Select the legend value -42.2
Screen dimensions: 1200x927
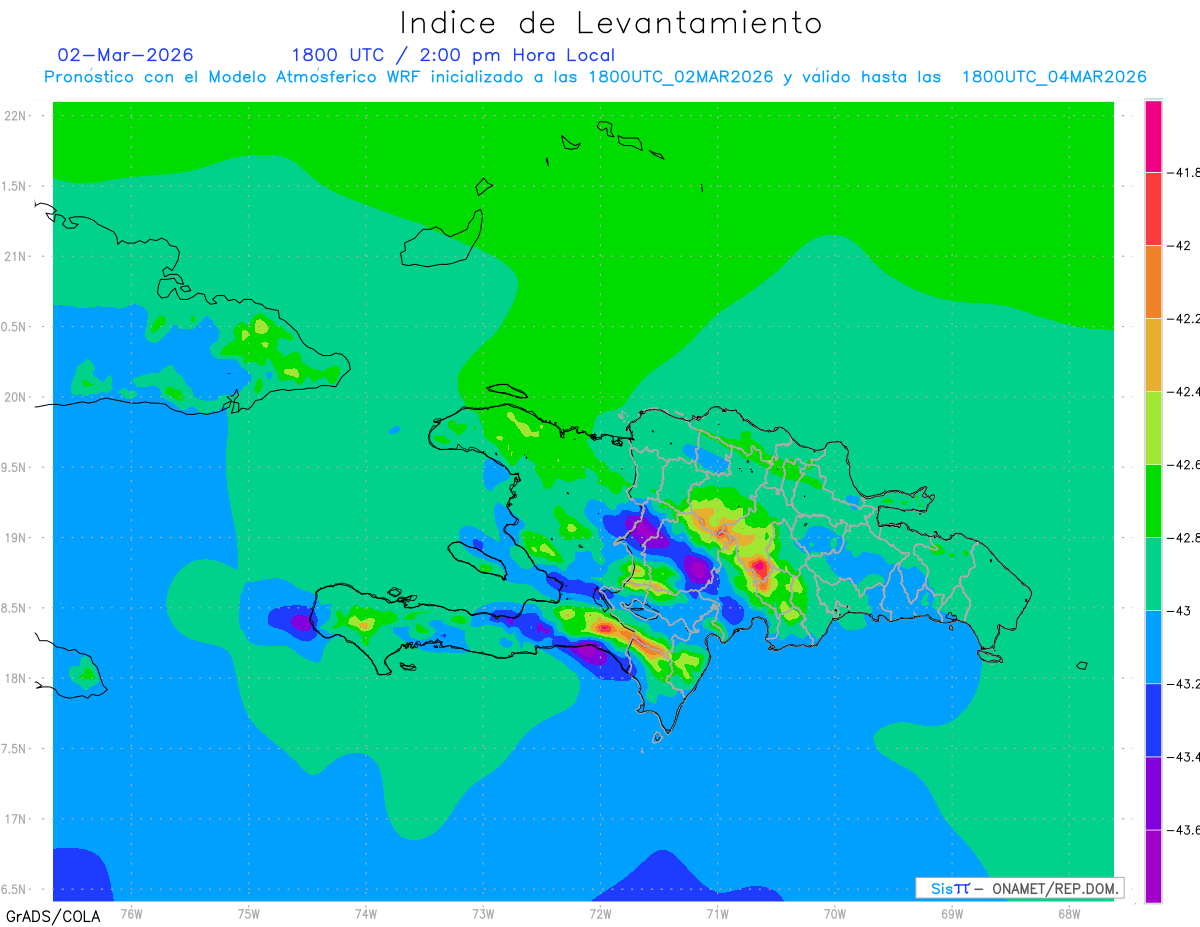(1183, 318)
